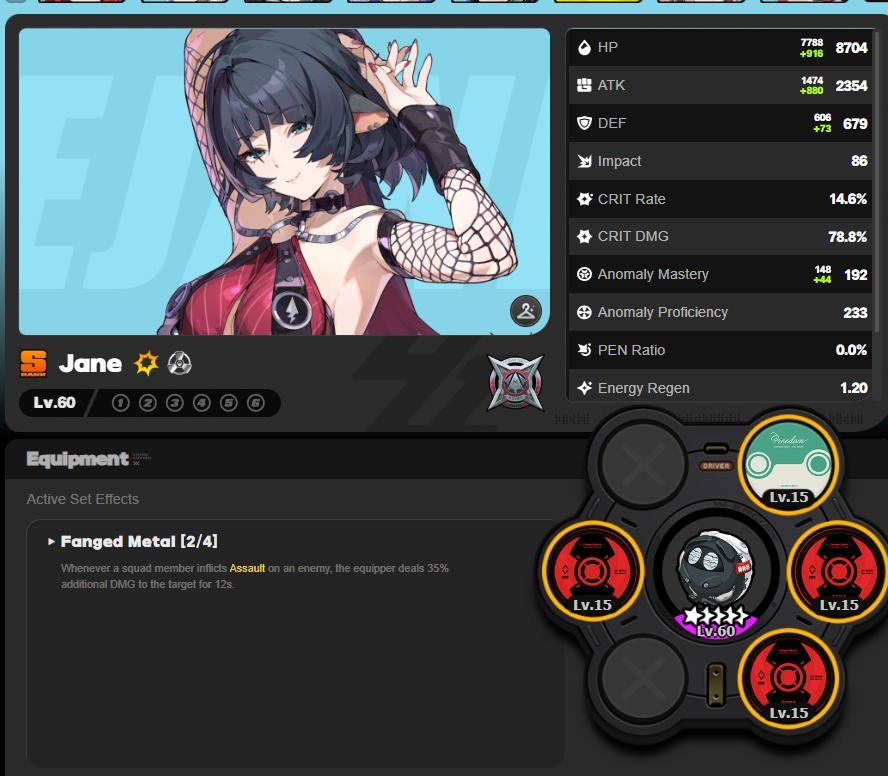Screen dimensions: 888x776
Task: Click the Anomaly Proficiency icon
Action: pyautogui.click(x=584, y=312)
